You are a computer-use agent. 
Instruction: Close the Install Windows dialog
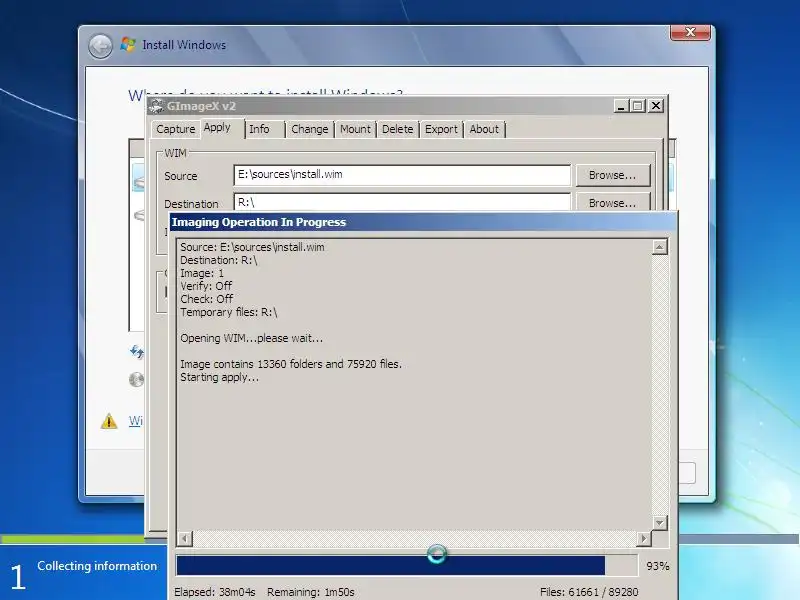[690, 32]
